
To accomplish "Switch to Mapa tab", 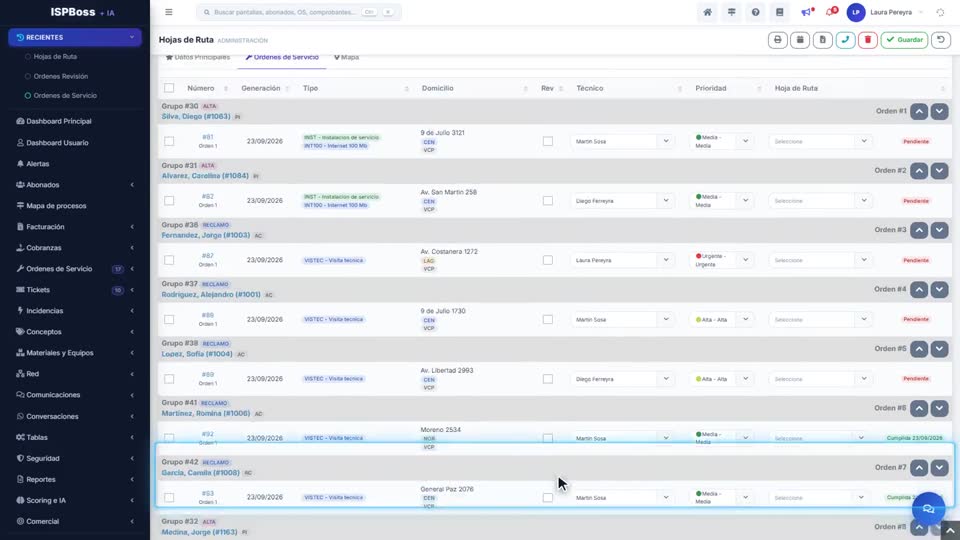I will 347,57.
